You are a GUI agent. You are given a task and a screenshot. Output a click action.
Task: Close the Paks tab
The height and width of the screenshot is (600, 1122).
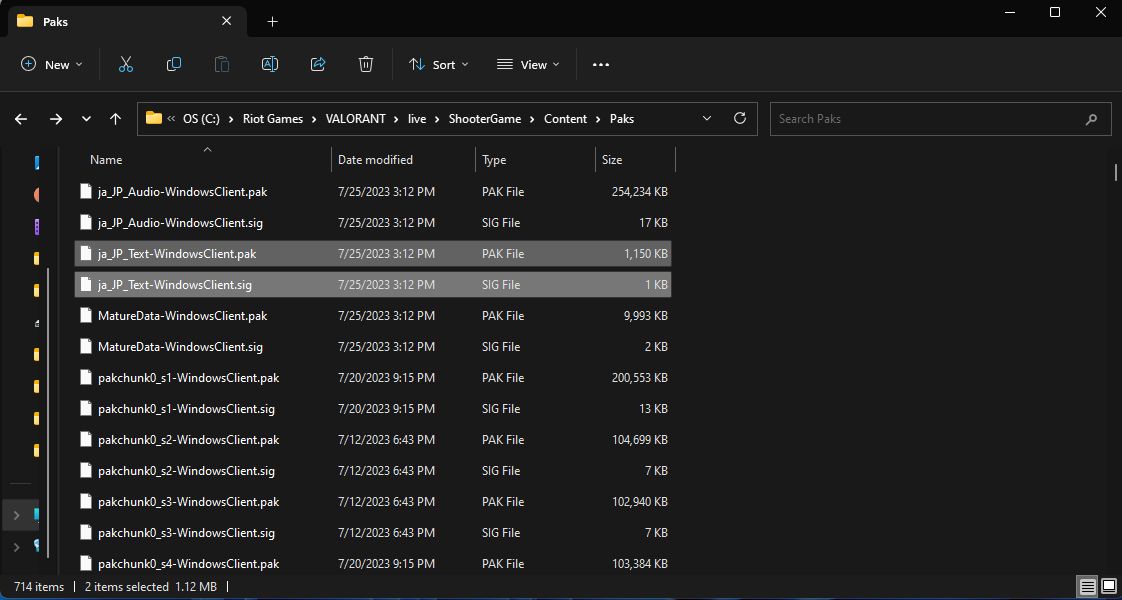pos(227,21)
